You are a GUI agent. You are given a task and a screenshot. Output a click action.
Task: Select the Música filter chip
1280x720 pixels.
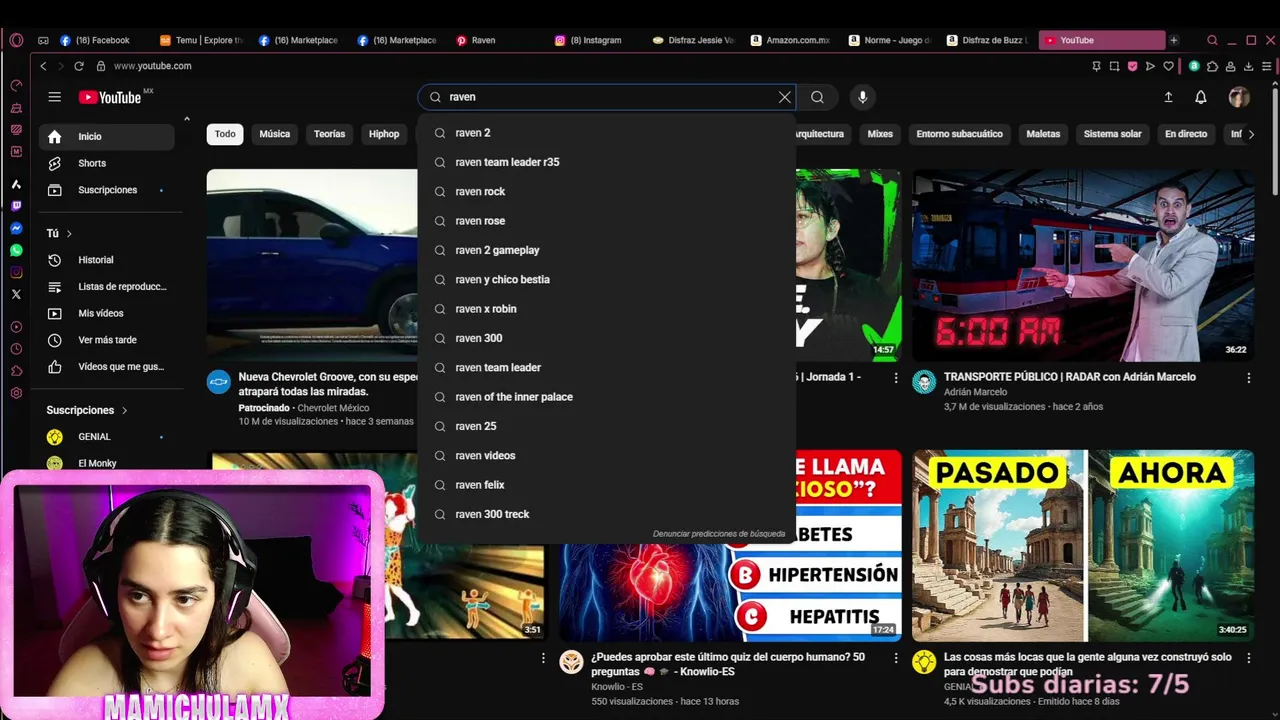tap(275, 134)
